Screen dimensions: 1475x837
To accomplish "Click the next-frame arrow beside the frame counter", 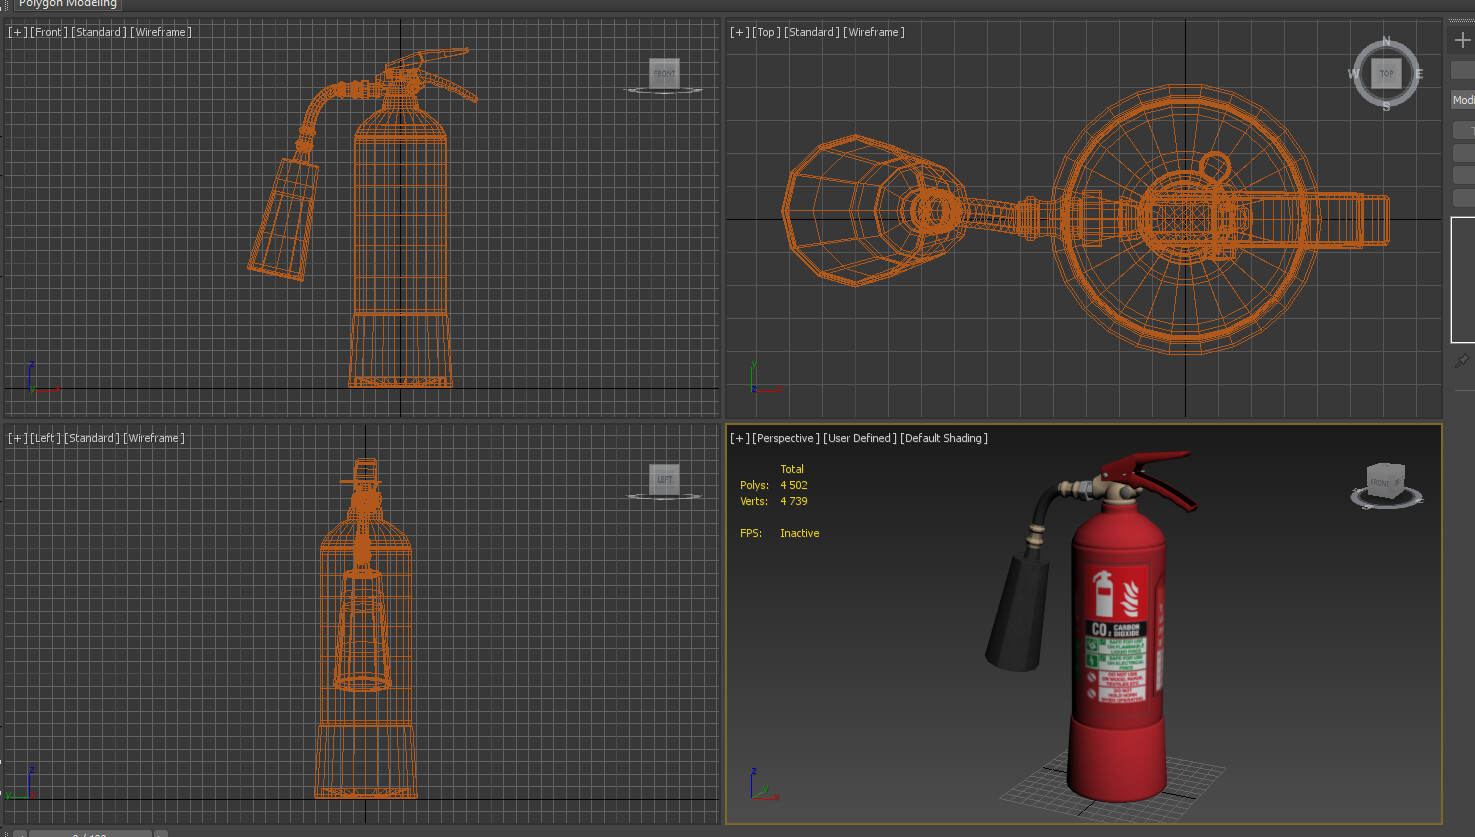I will coord(160,833).
